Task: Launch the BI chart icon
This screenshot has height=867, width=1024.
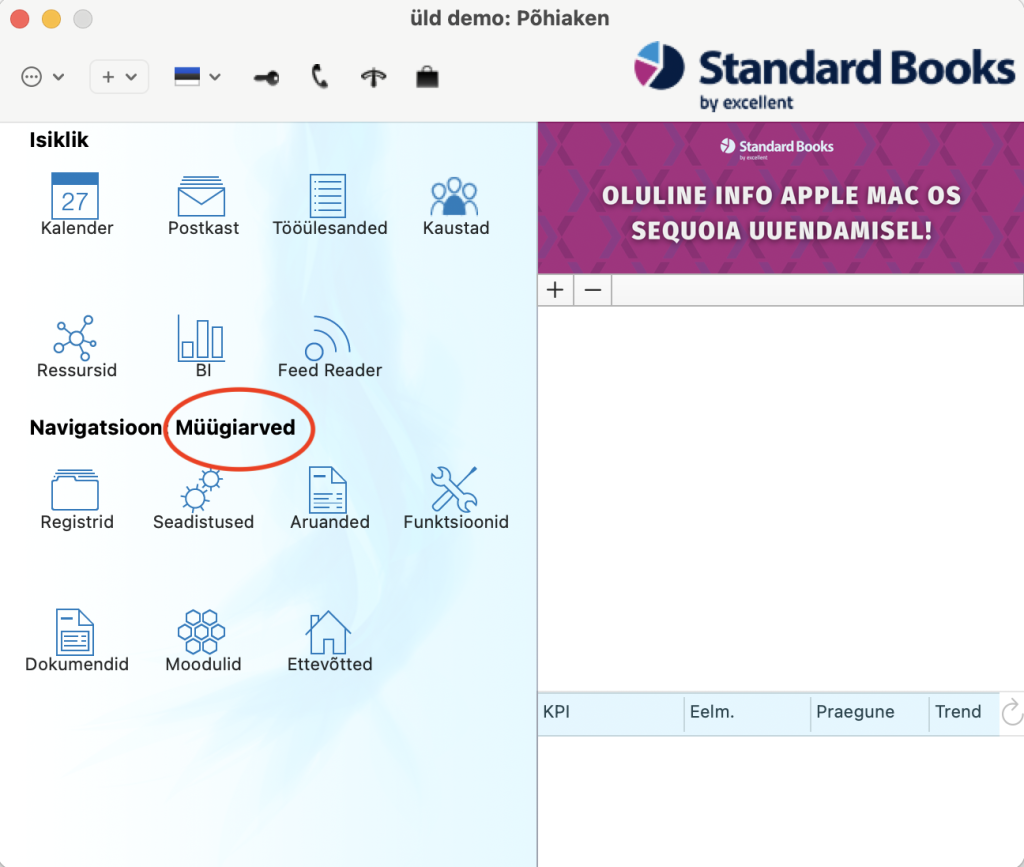Action: [x=202, y=338]
